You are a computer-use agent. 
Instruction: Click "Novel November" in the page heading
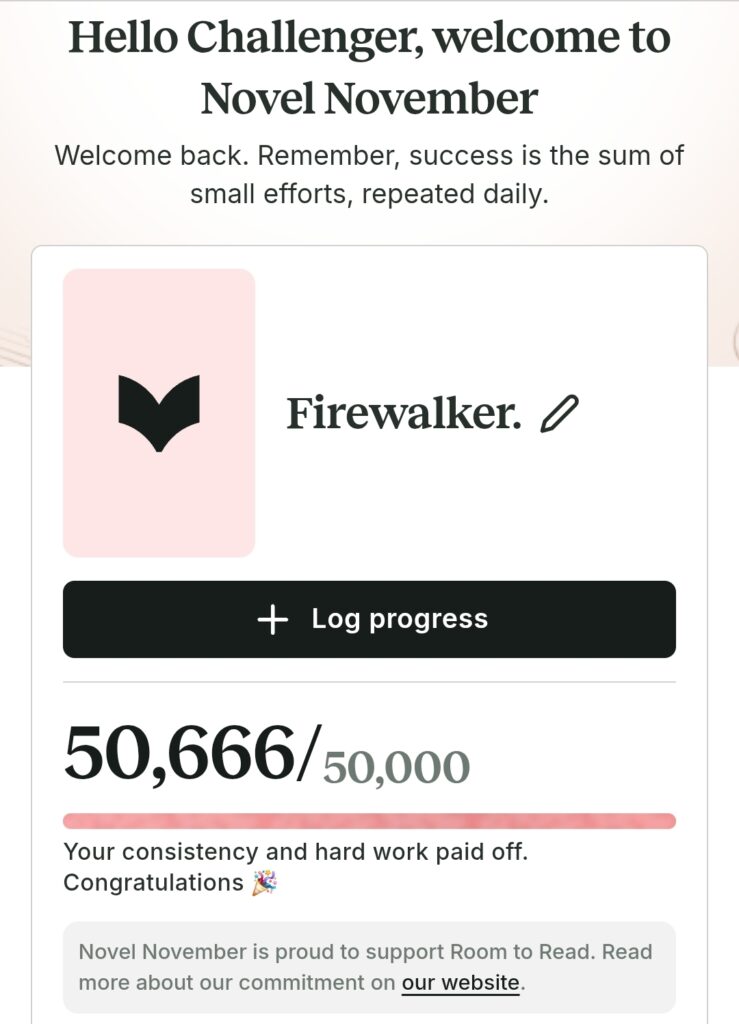coord(369,99)
